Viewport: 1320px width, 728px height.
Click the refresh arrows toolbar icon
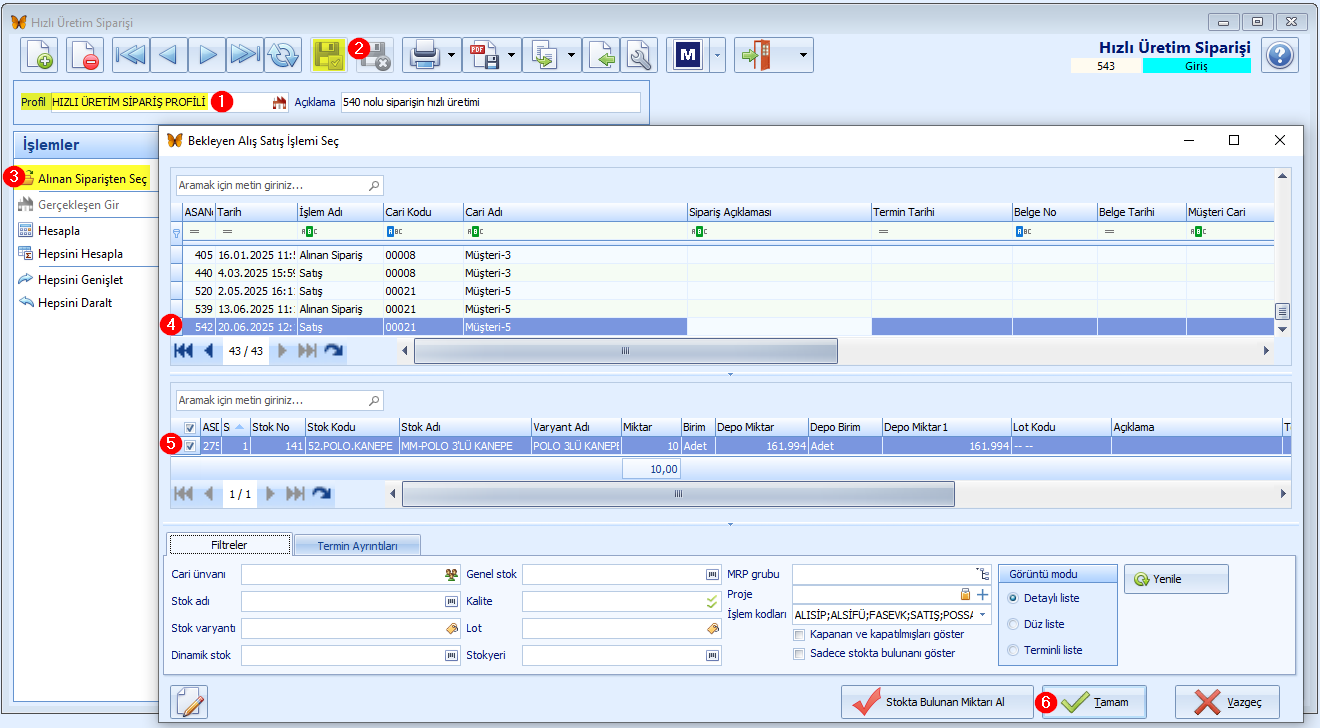pyautogui.click(x=283, y=55)
